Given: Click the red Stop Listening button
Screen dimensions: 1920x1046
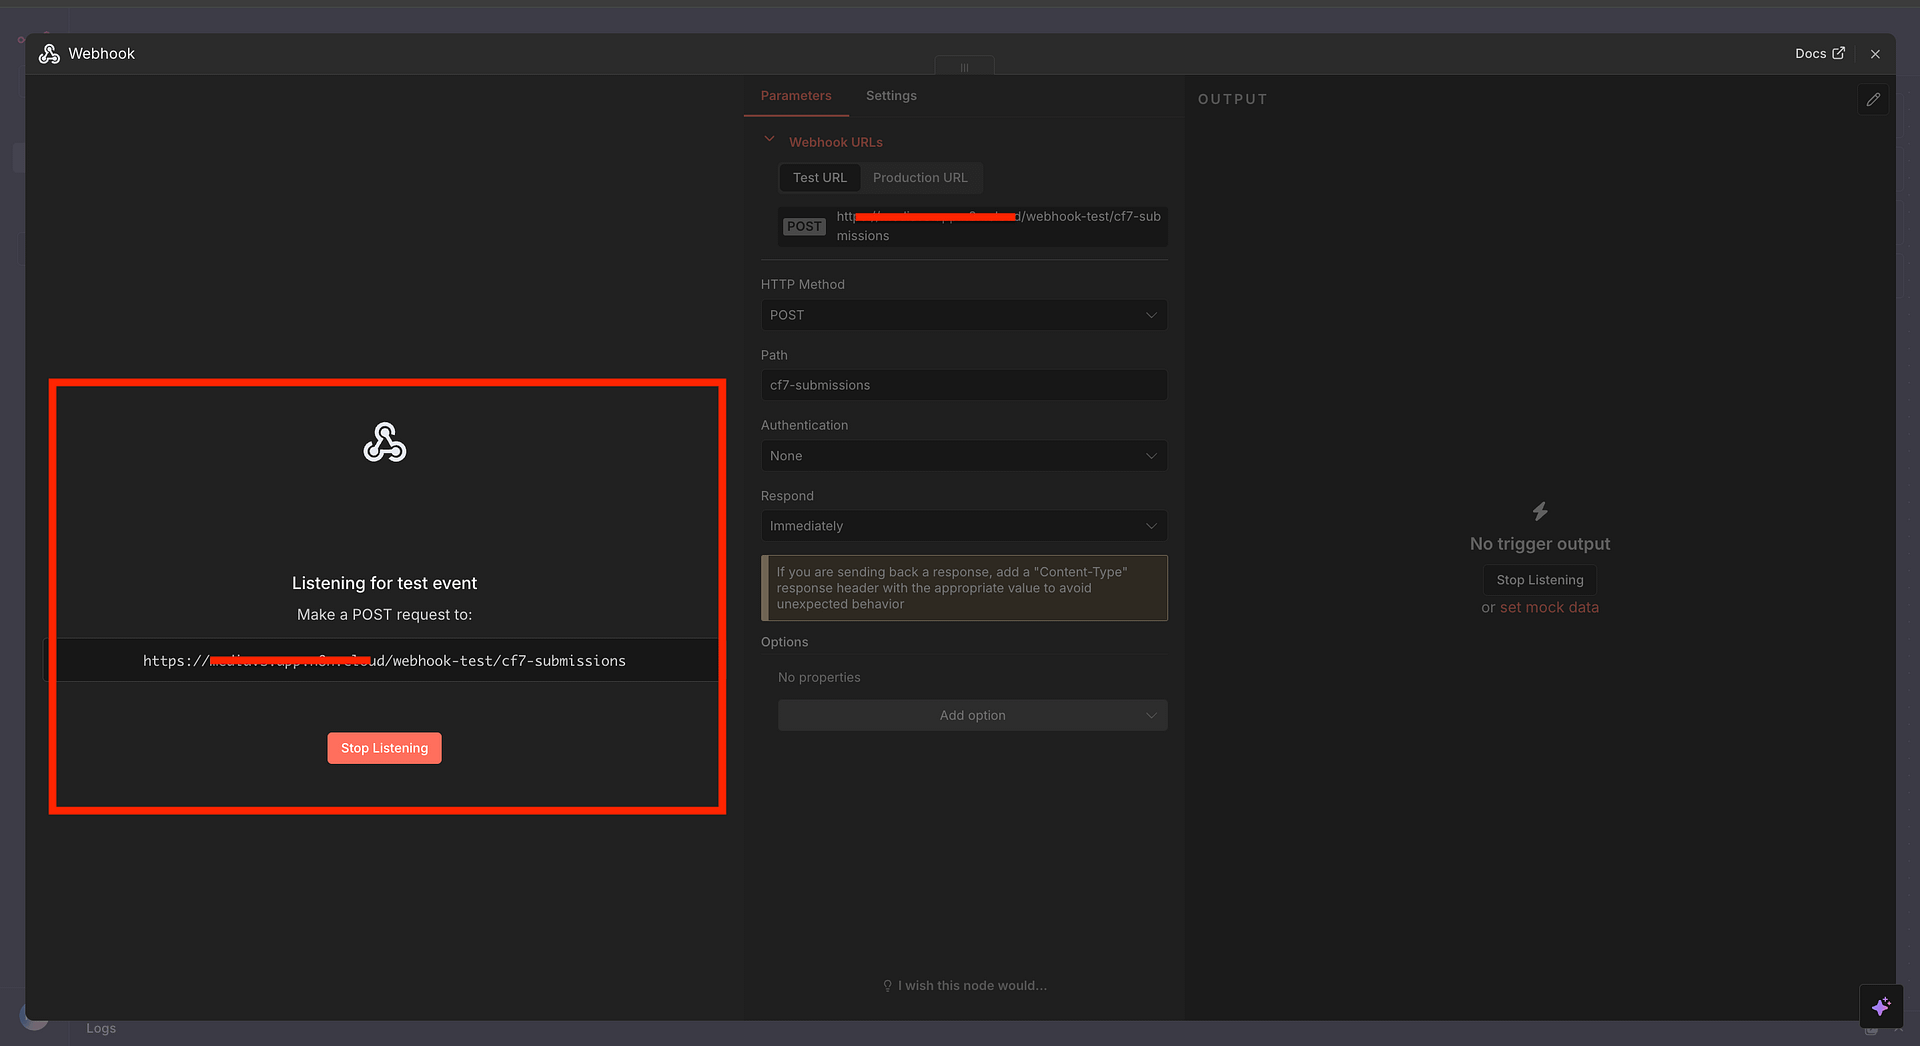Looking at the screenshot, I should pos(384,748).
